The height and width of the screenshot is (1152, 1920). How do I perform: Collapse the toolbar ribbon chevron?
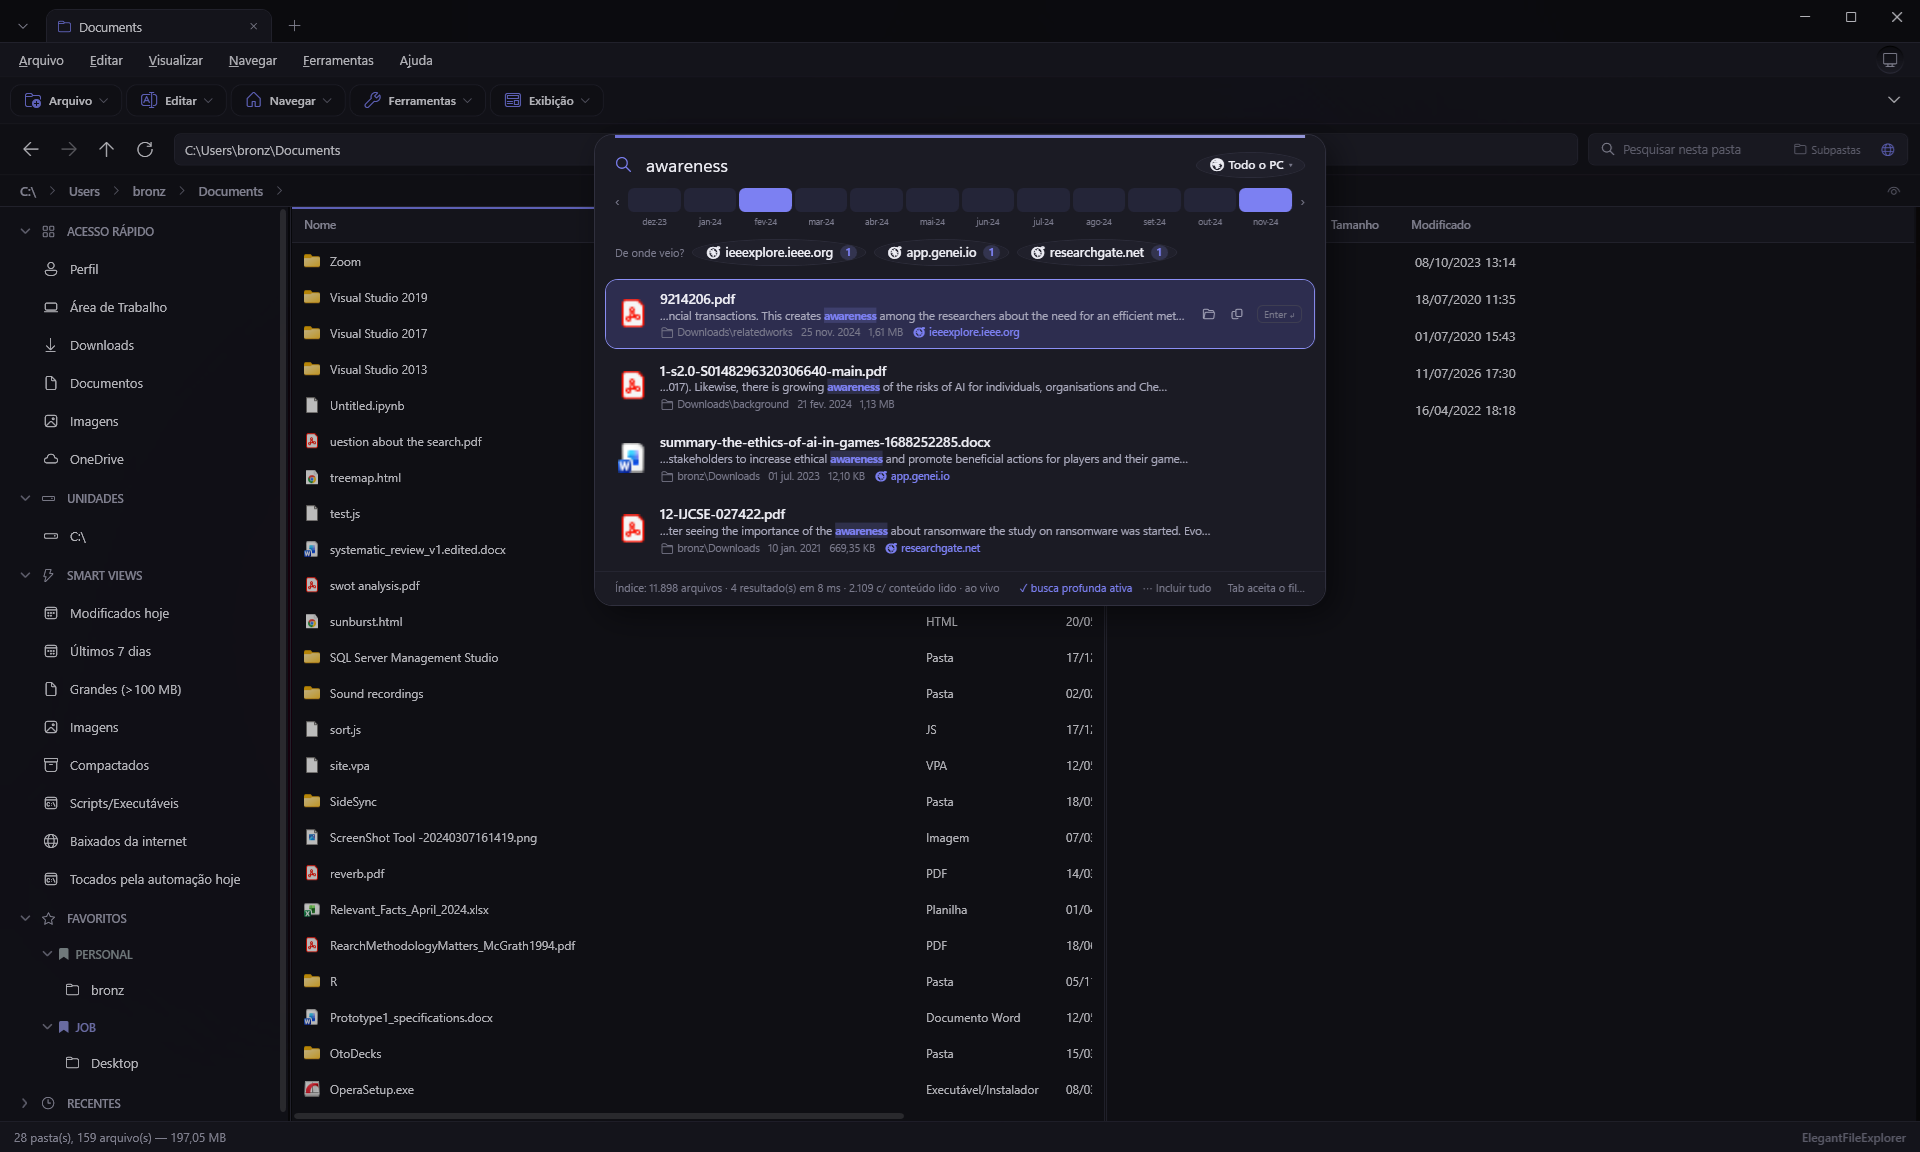[1893, 100]
